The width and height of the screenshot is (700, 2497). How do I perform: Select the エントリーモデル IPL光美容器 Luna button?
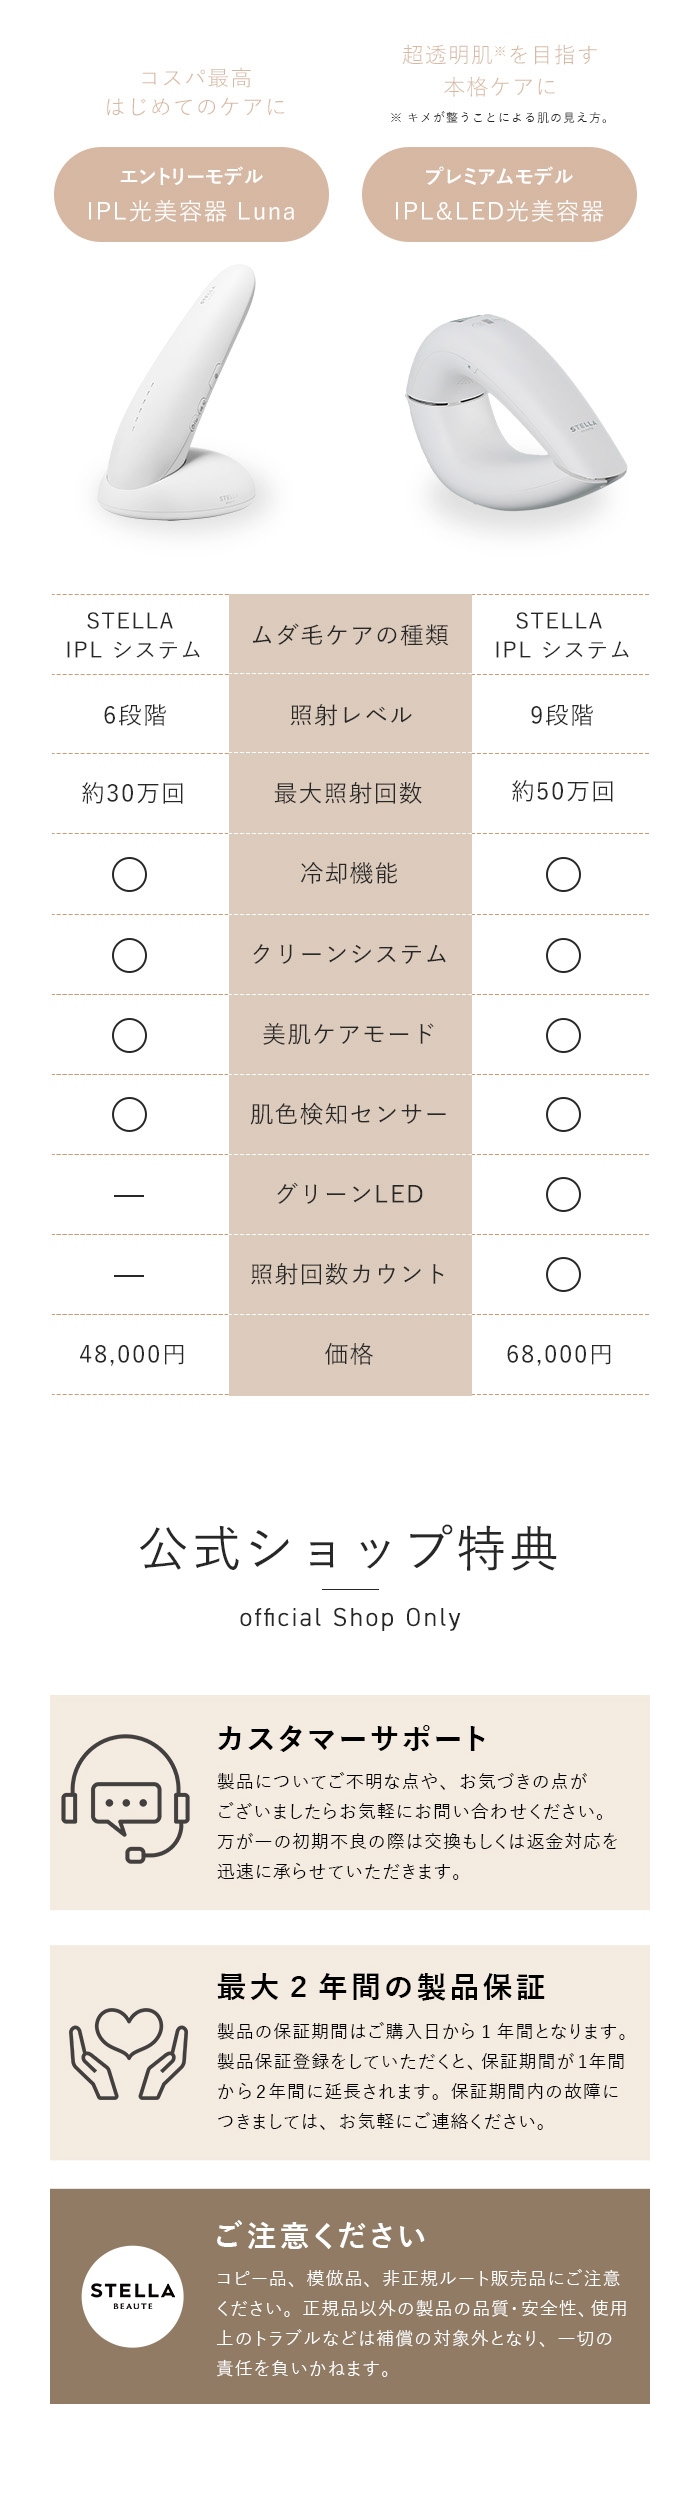(x=191, y=195)
